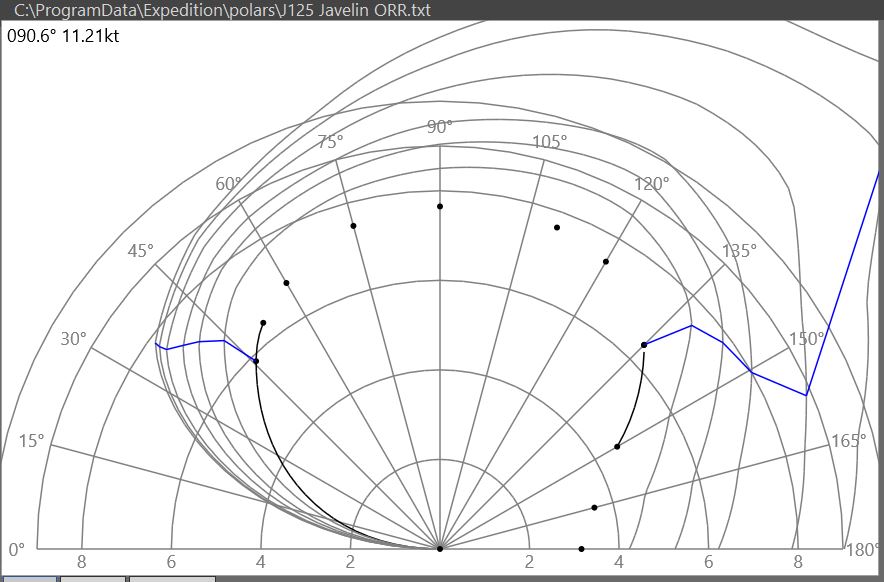
Task: Click the 135° angle label
Action: (x=739, y=251)
